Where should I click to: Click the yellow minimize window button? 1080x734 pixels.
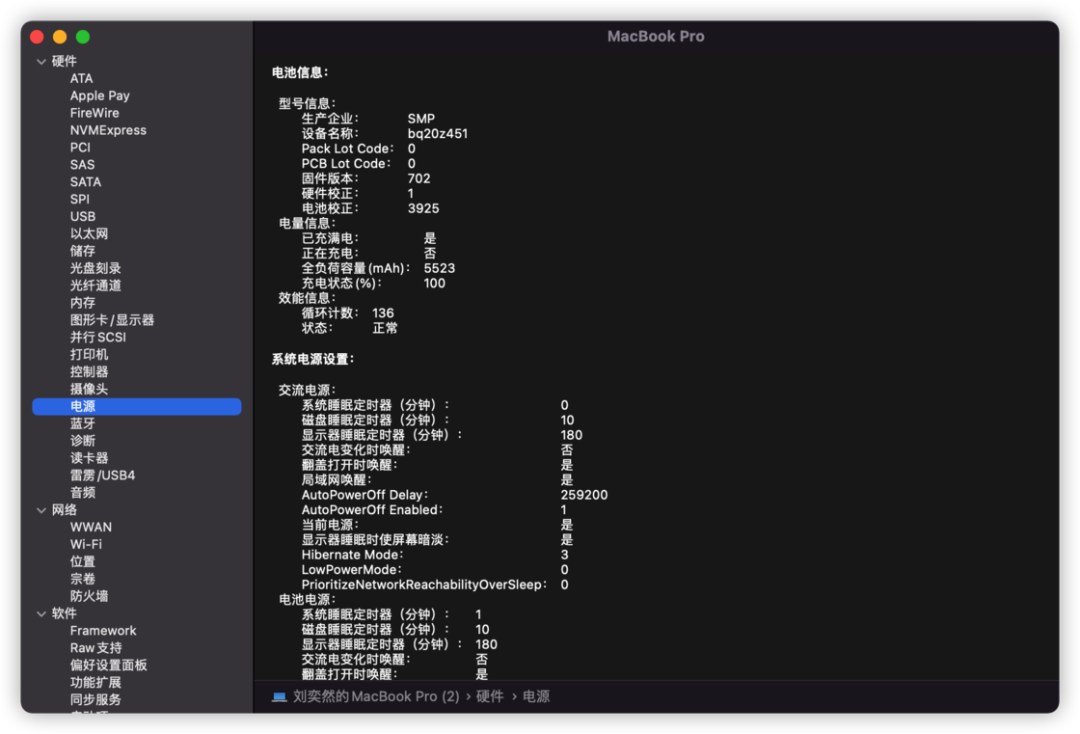[60, 36]
